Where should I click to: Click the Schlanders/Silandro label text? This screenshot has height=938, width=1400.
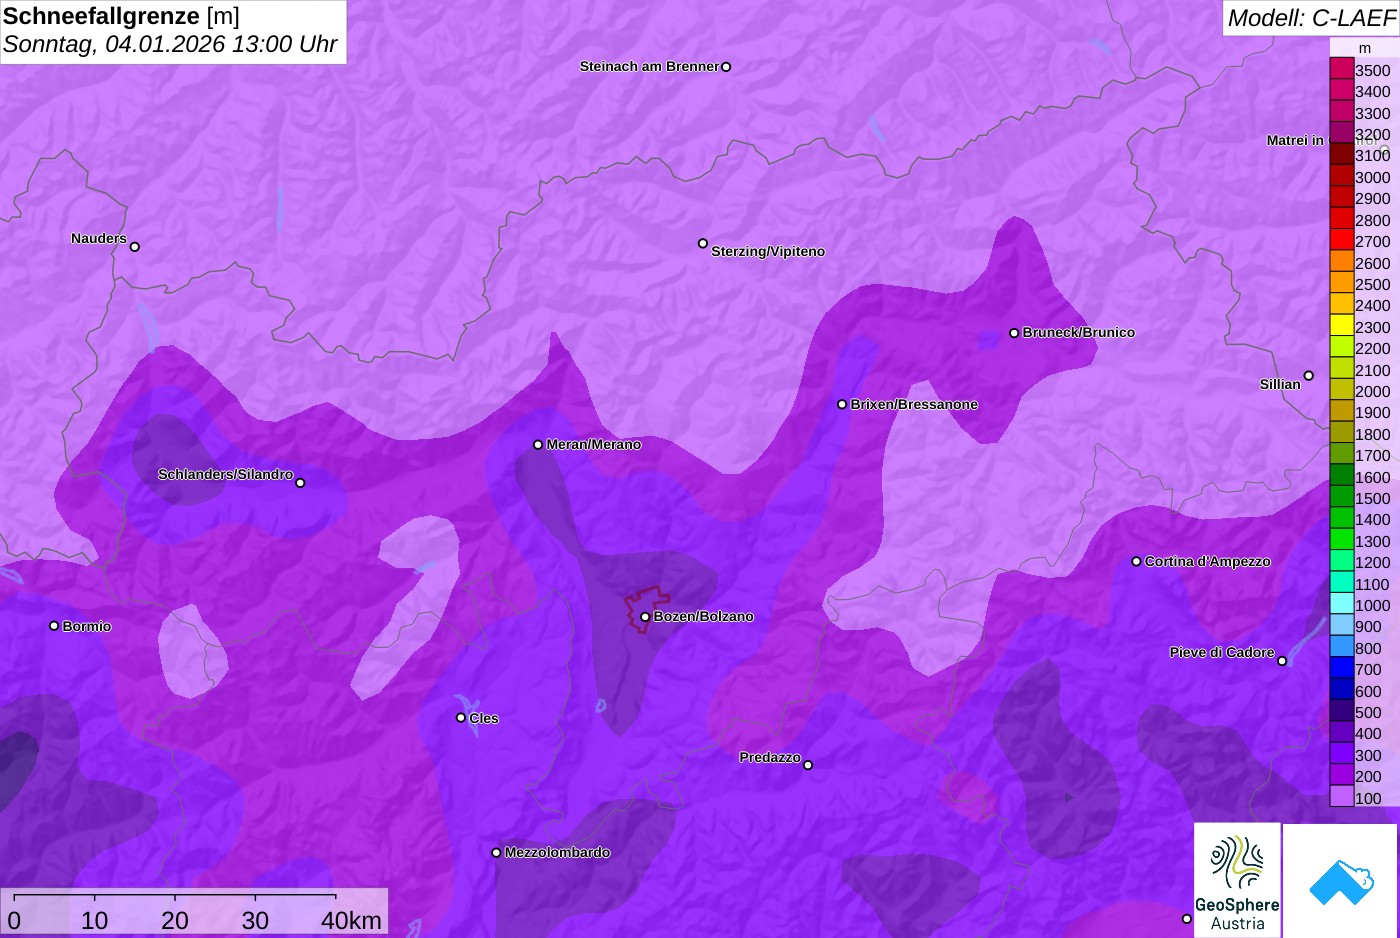point(225,475)
